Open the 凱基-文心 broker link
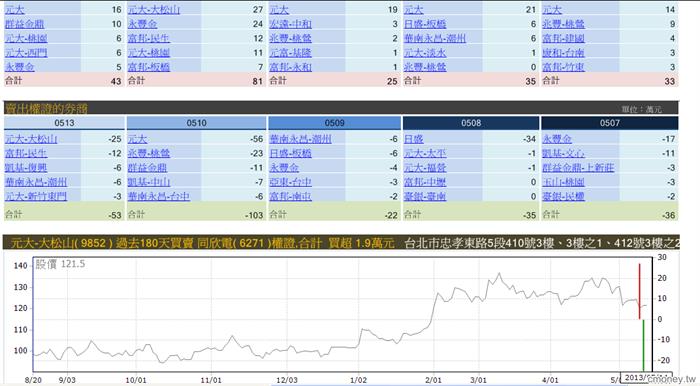This screenshot has width=700, height=386. click(x=563, y=154)
